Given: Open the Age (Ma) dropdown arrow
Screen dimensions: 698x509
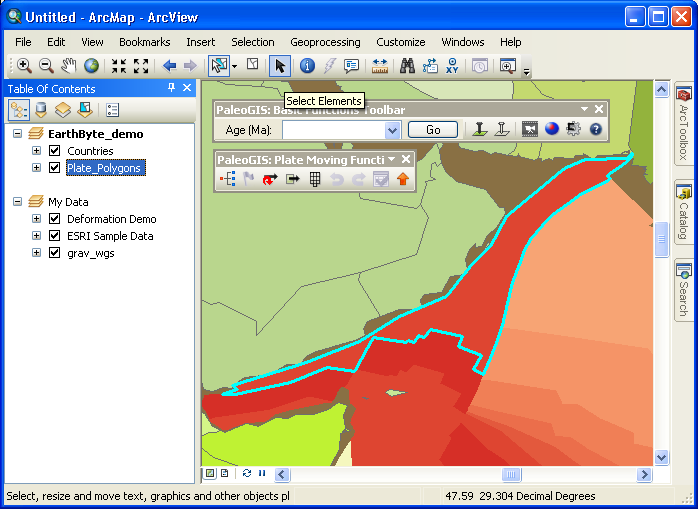Looking at the screenshot, I should tap(392, 130).
